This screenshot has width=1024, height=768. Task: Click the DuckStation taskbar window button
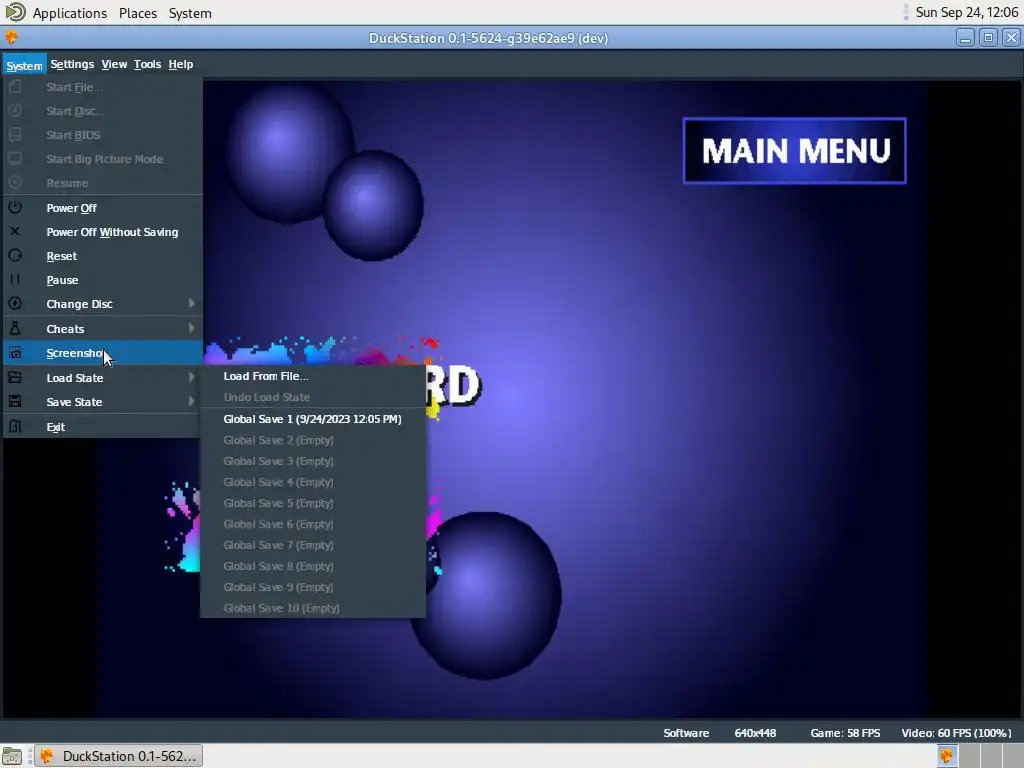[x=119, y=756]
